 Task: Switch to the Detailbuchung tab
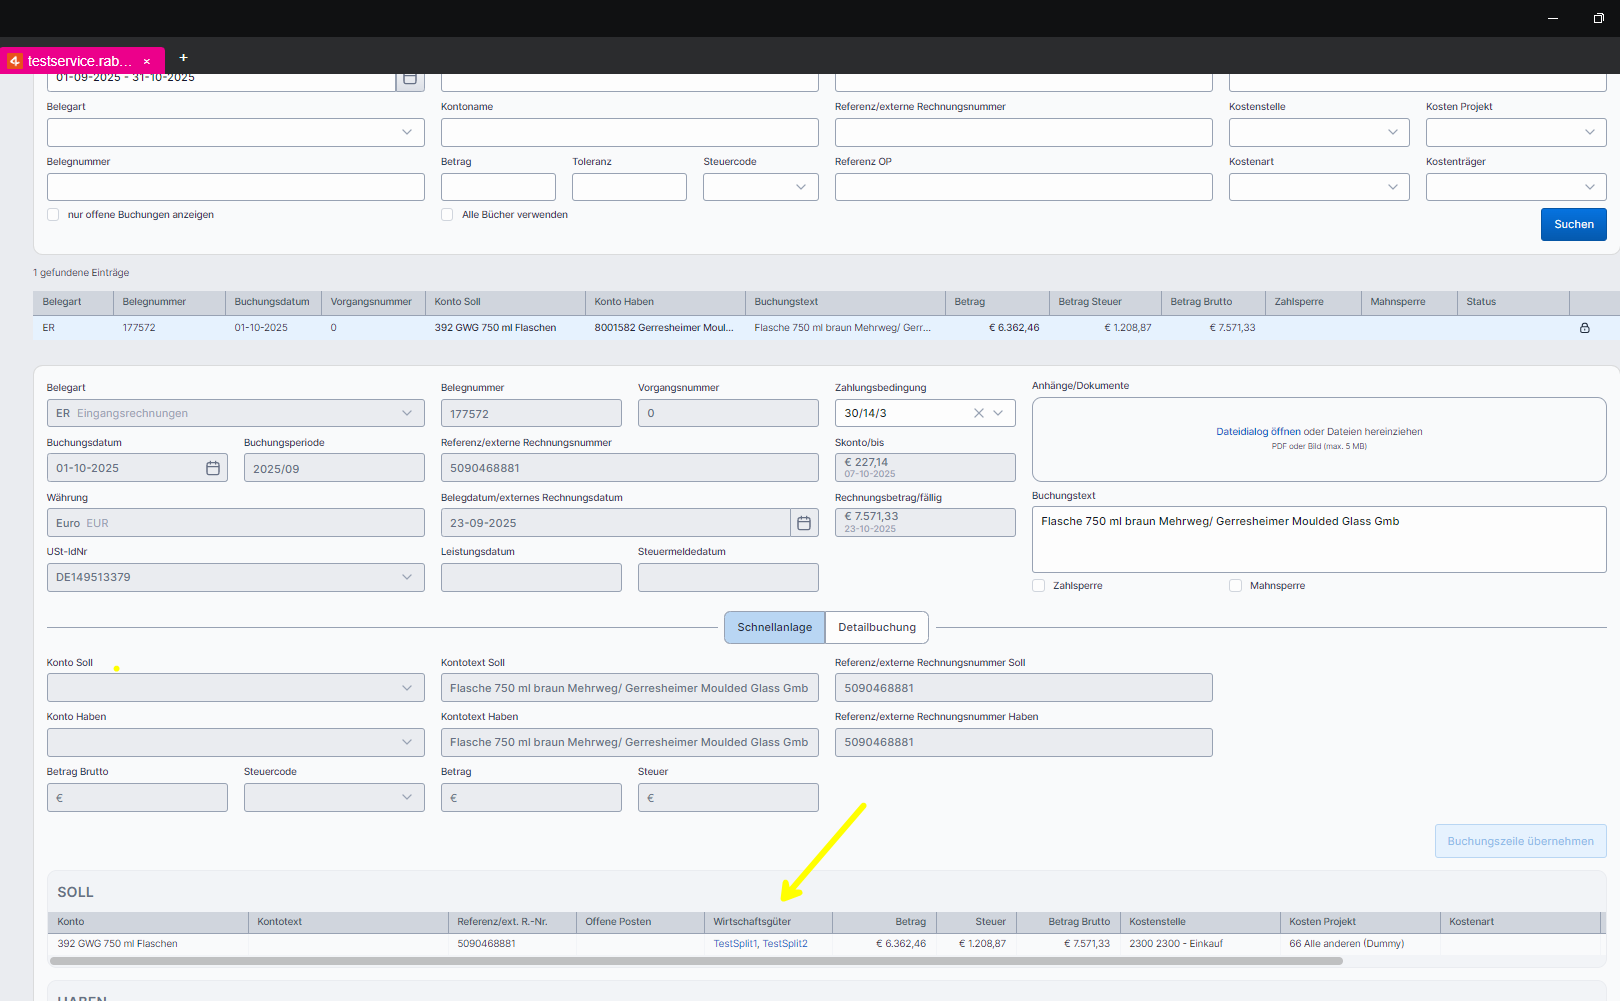[x=876, y=628]
